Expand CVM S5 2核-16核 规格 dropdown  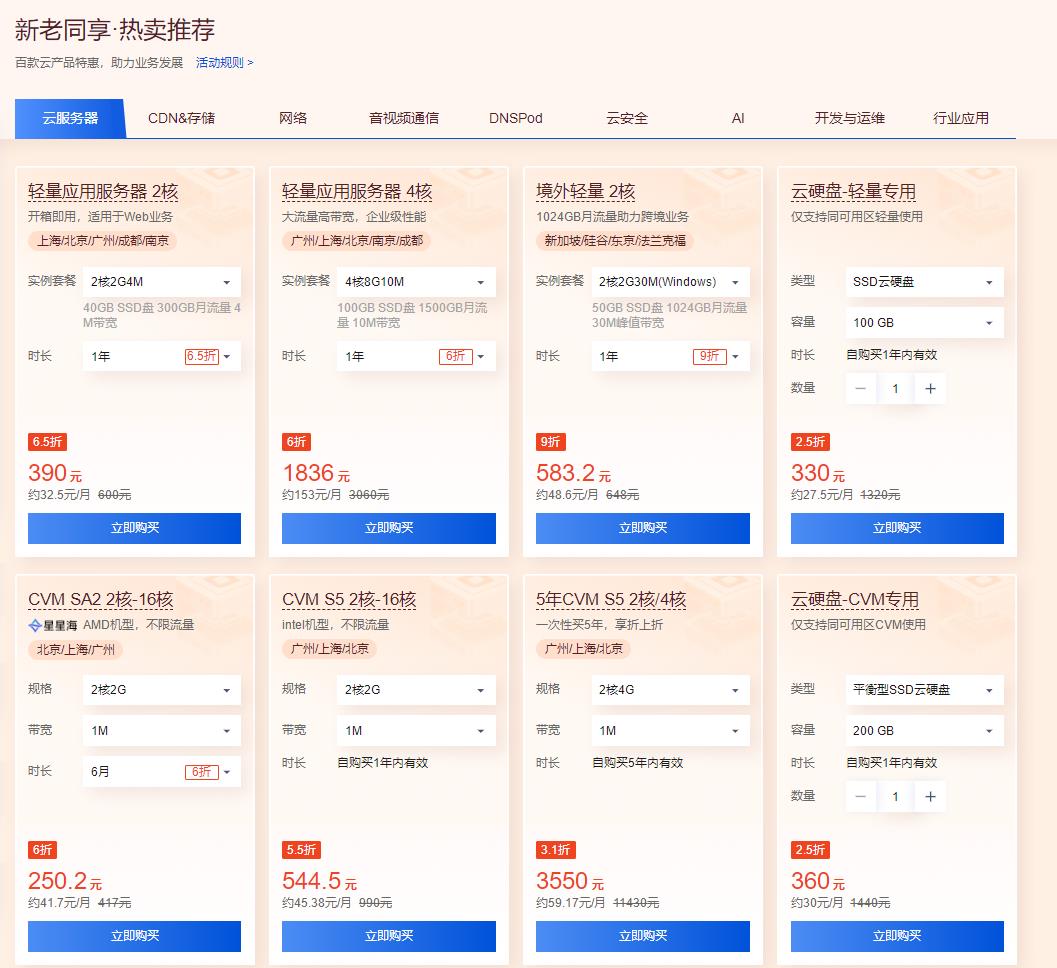coord(416,690)
